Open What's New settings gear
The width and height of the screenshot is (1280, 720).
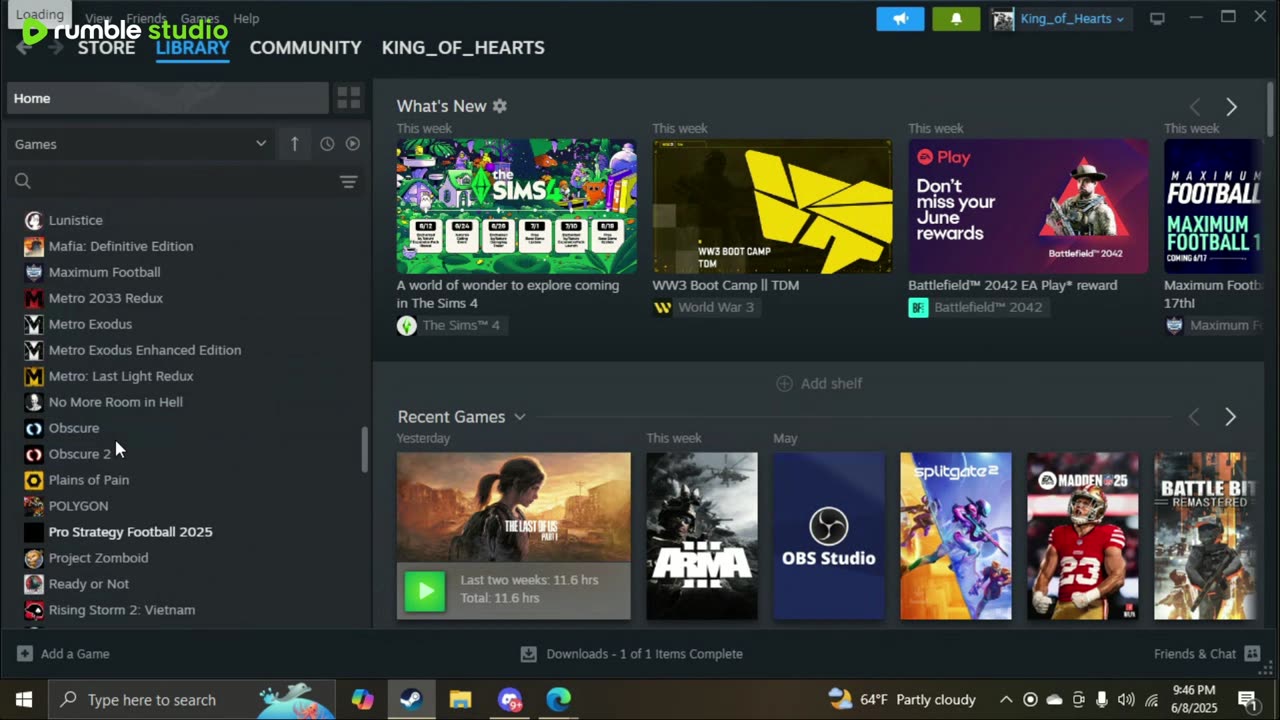[x=500, y=106]
